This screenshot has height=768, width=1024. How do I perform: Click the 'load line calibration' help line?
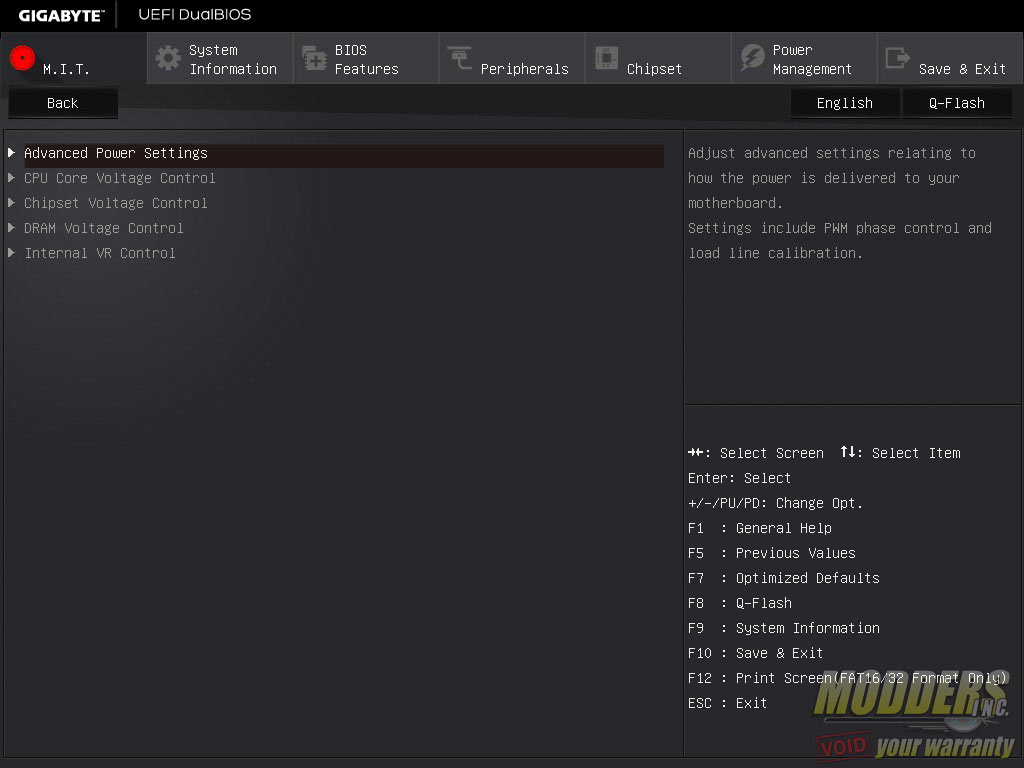click(775, 253)
